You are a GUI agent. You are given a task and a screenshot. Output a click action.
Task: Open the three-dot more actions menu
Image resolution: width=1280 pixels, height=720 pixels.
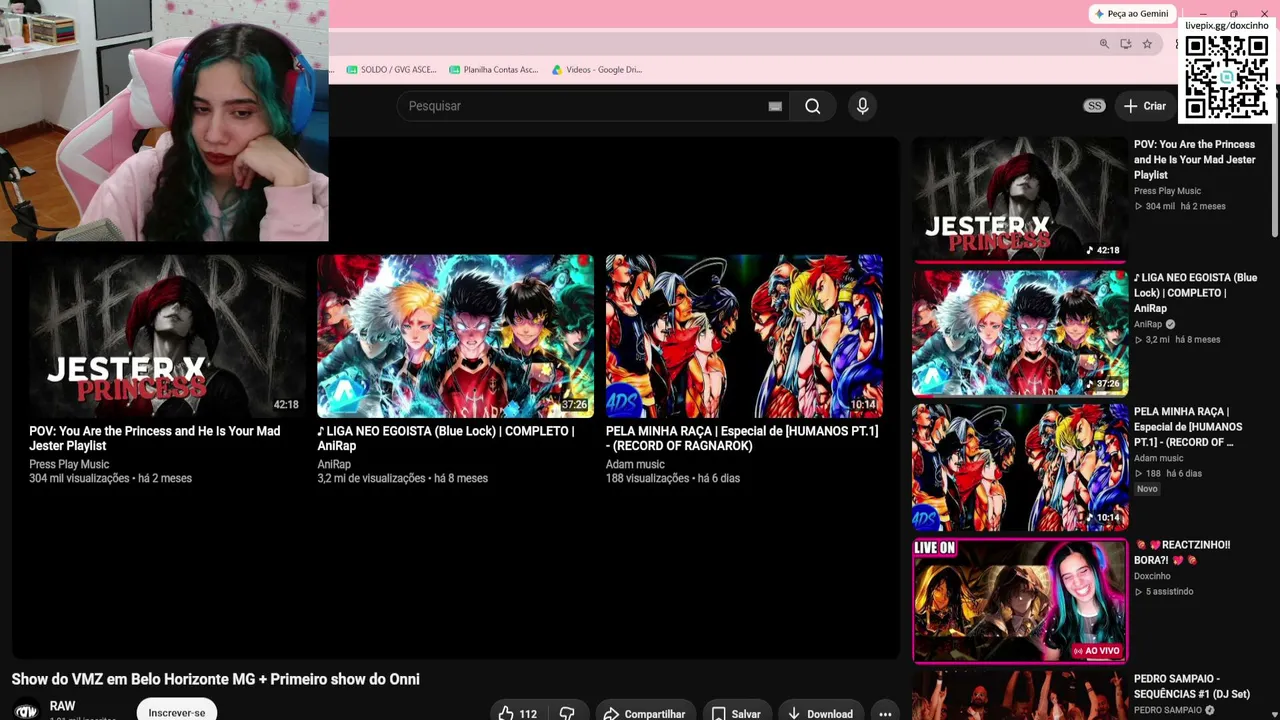coord(885,713)
